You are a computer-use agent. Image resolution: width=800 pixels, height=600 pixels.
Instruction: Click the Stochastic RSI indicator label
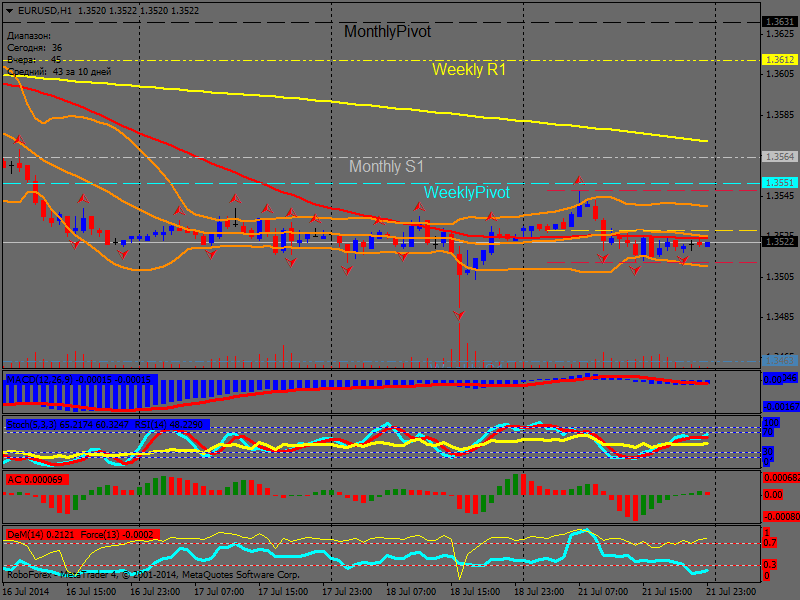105,425
